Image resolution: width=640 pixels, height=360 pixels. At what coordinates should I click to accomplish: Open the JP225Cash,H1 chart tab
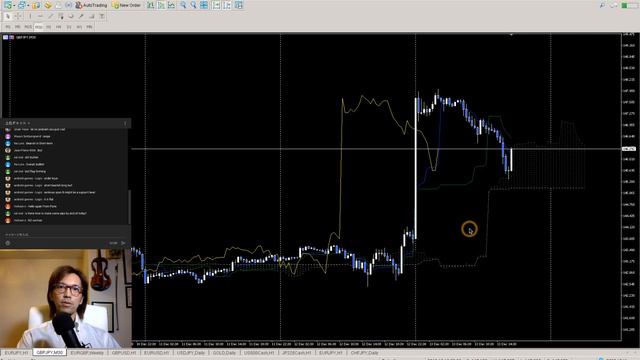tap(297, 353)
